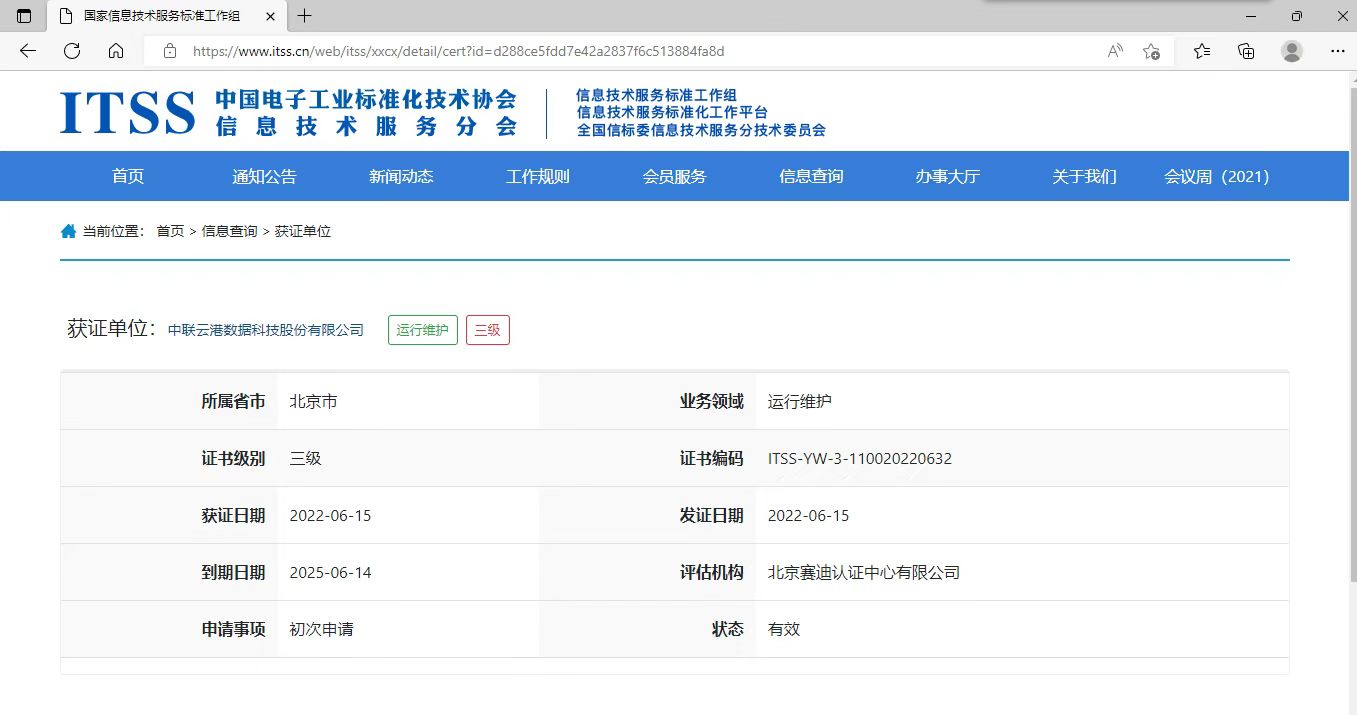
Task: View site info via the lock icon
Action: [170, 51]
